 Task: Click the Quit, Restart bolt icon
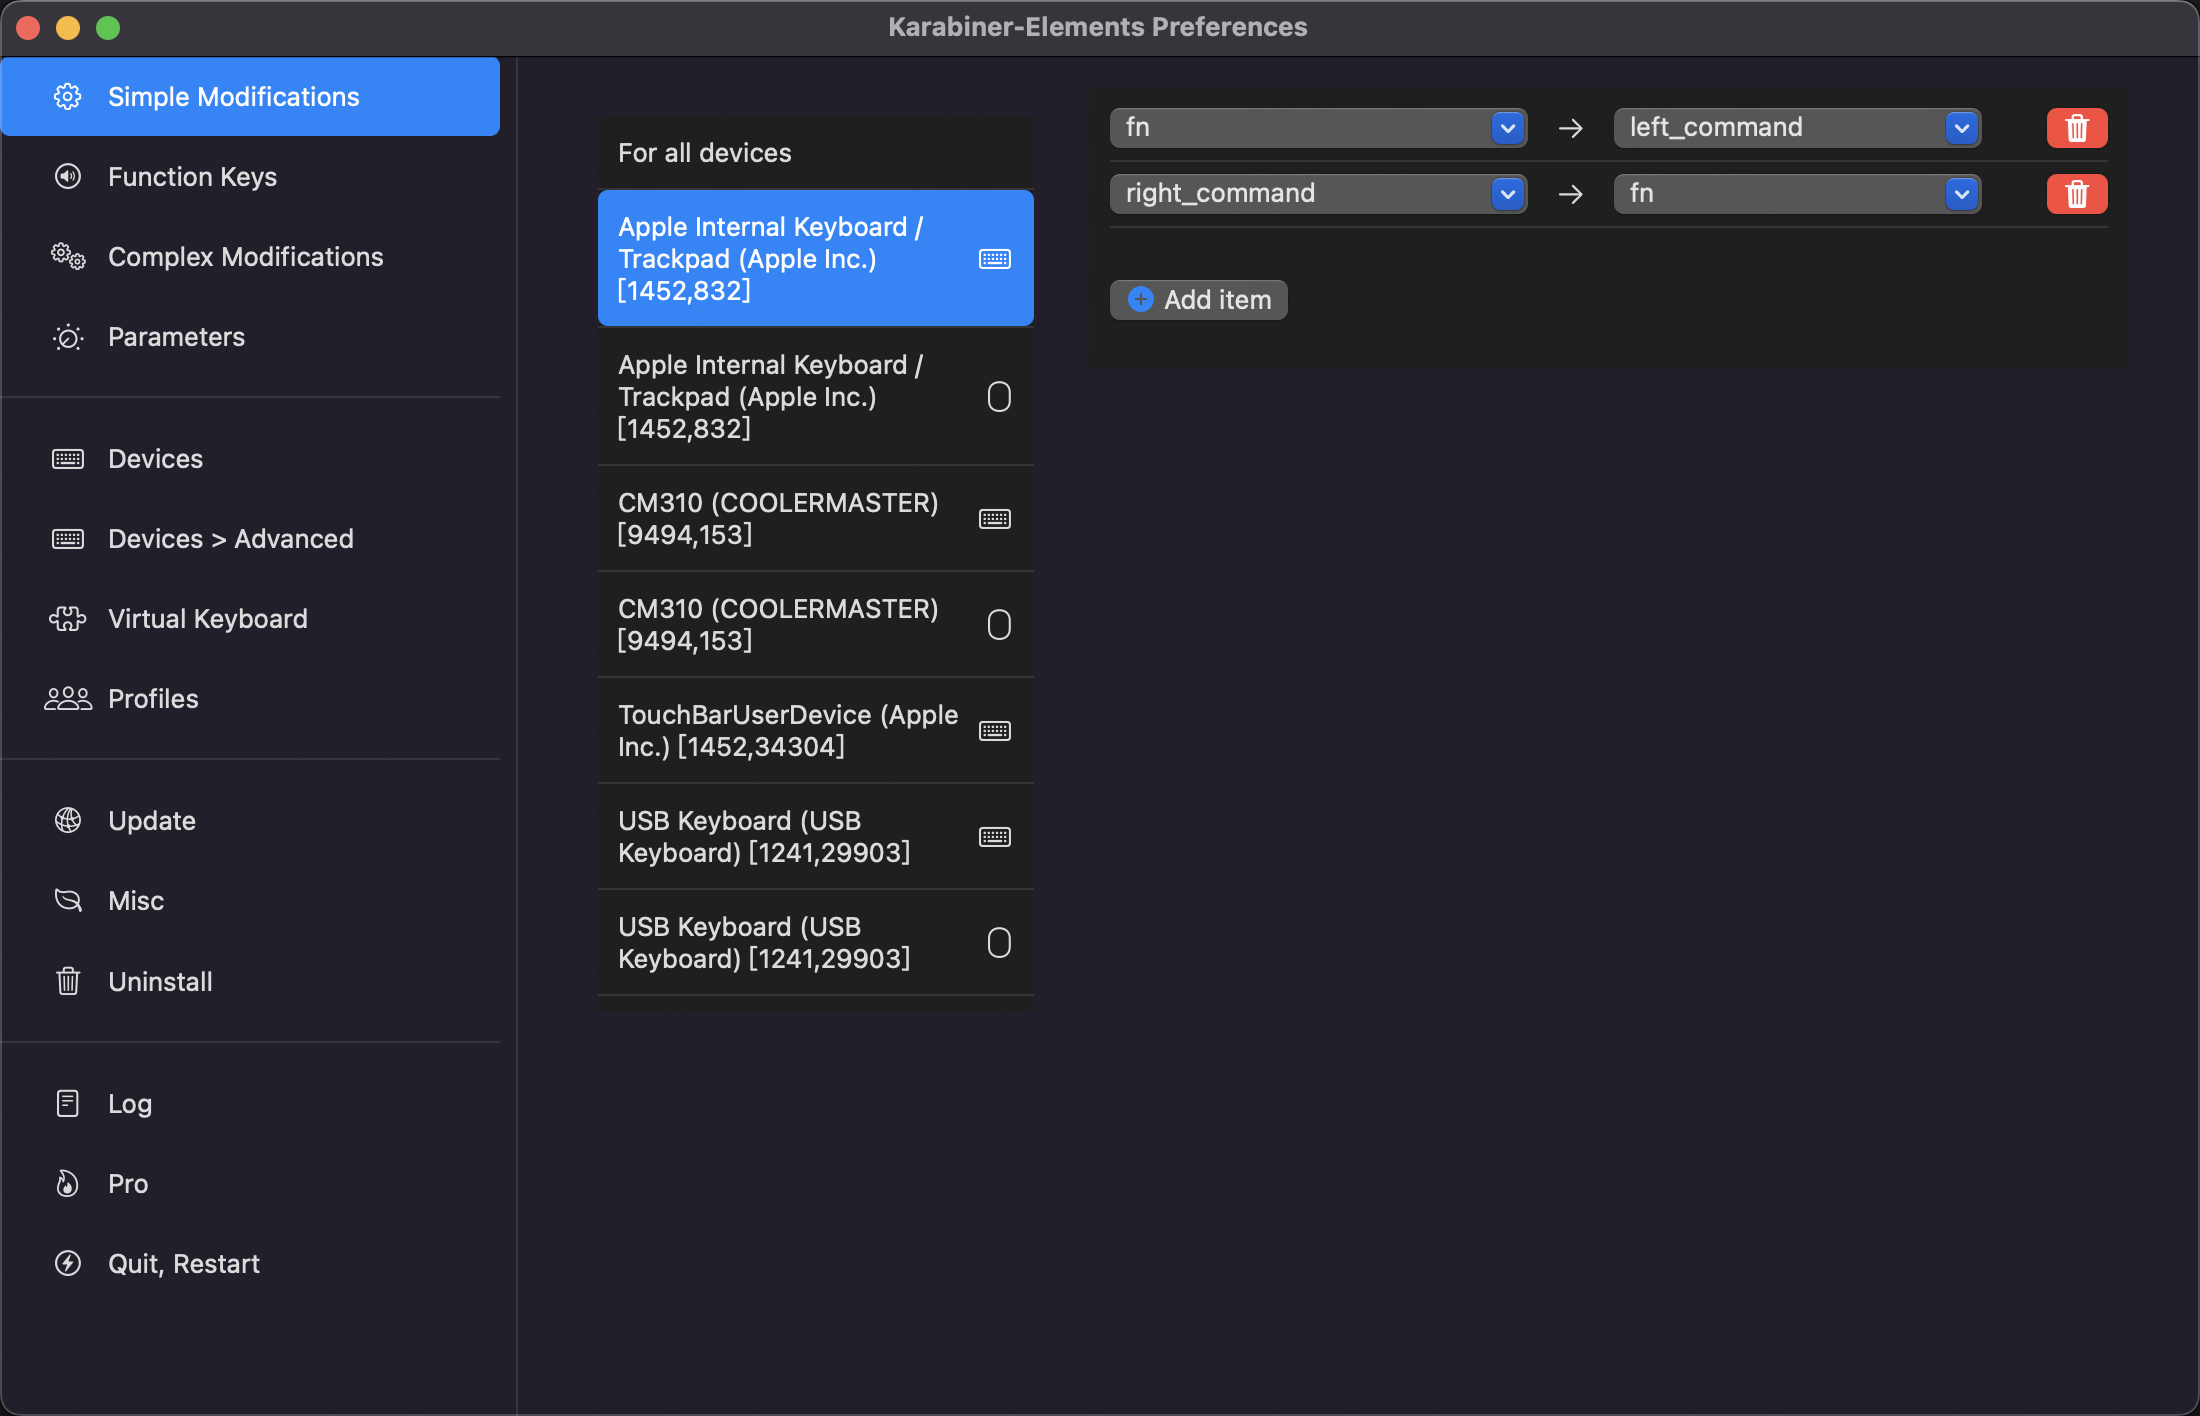coord(68,1264)
